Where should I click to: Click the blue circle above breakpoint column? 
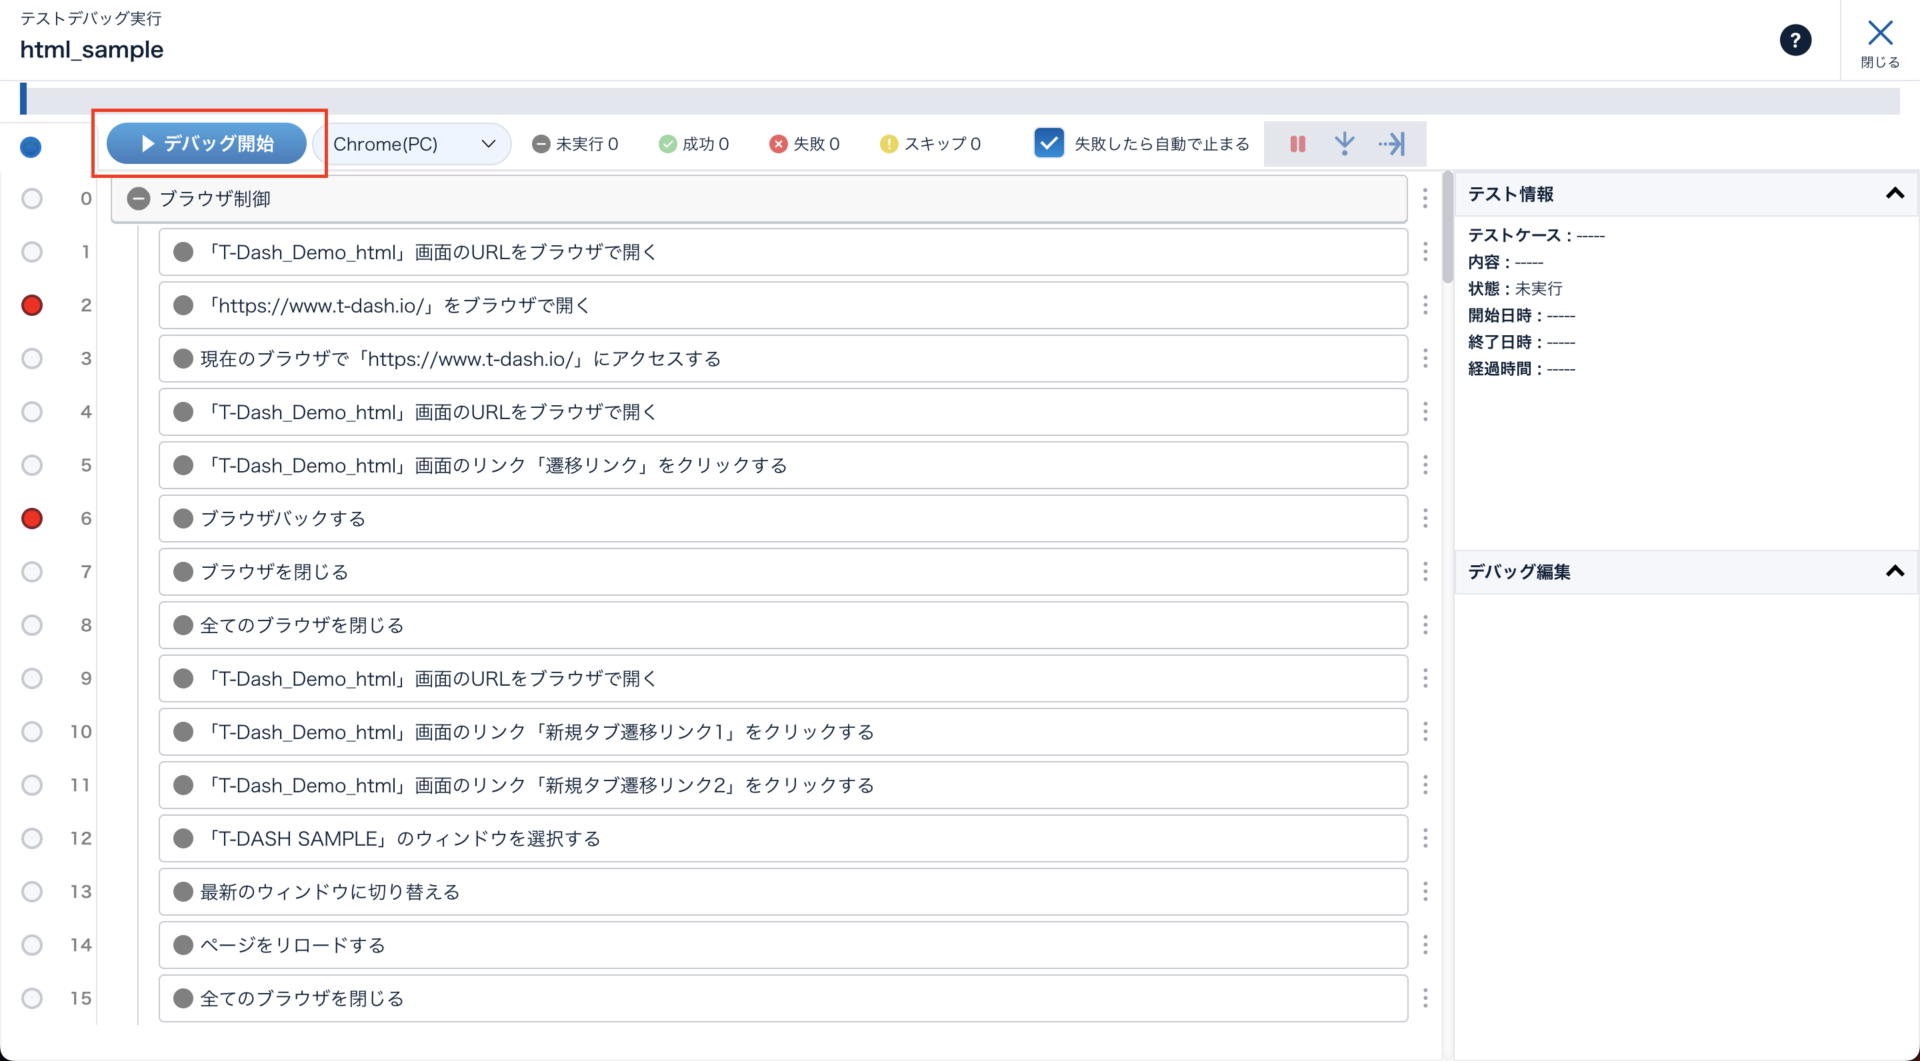coord(31,147)
